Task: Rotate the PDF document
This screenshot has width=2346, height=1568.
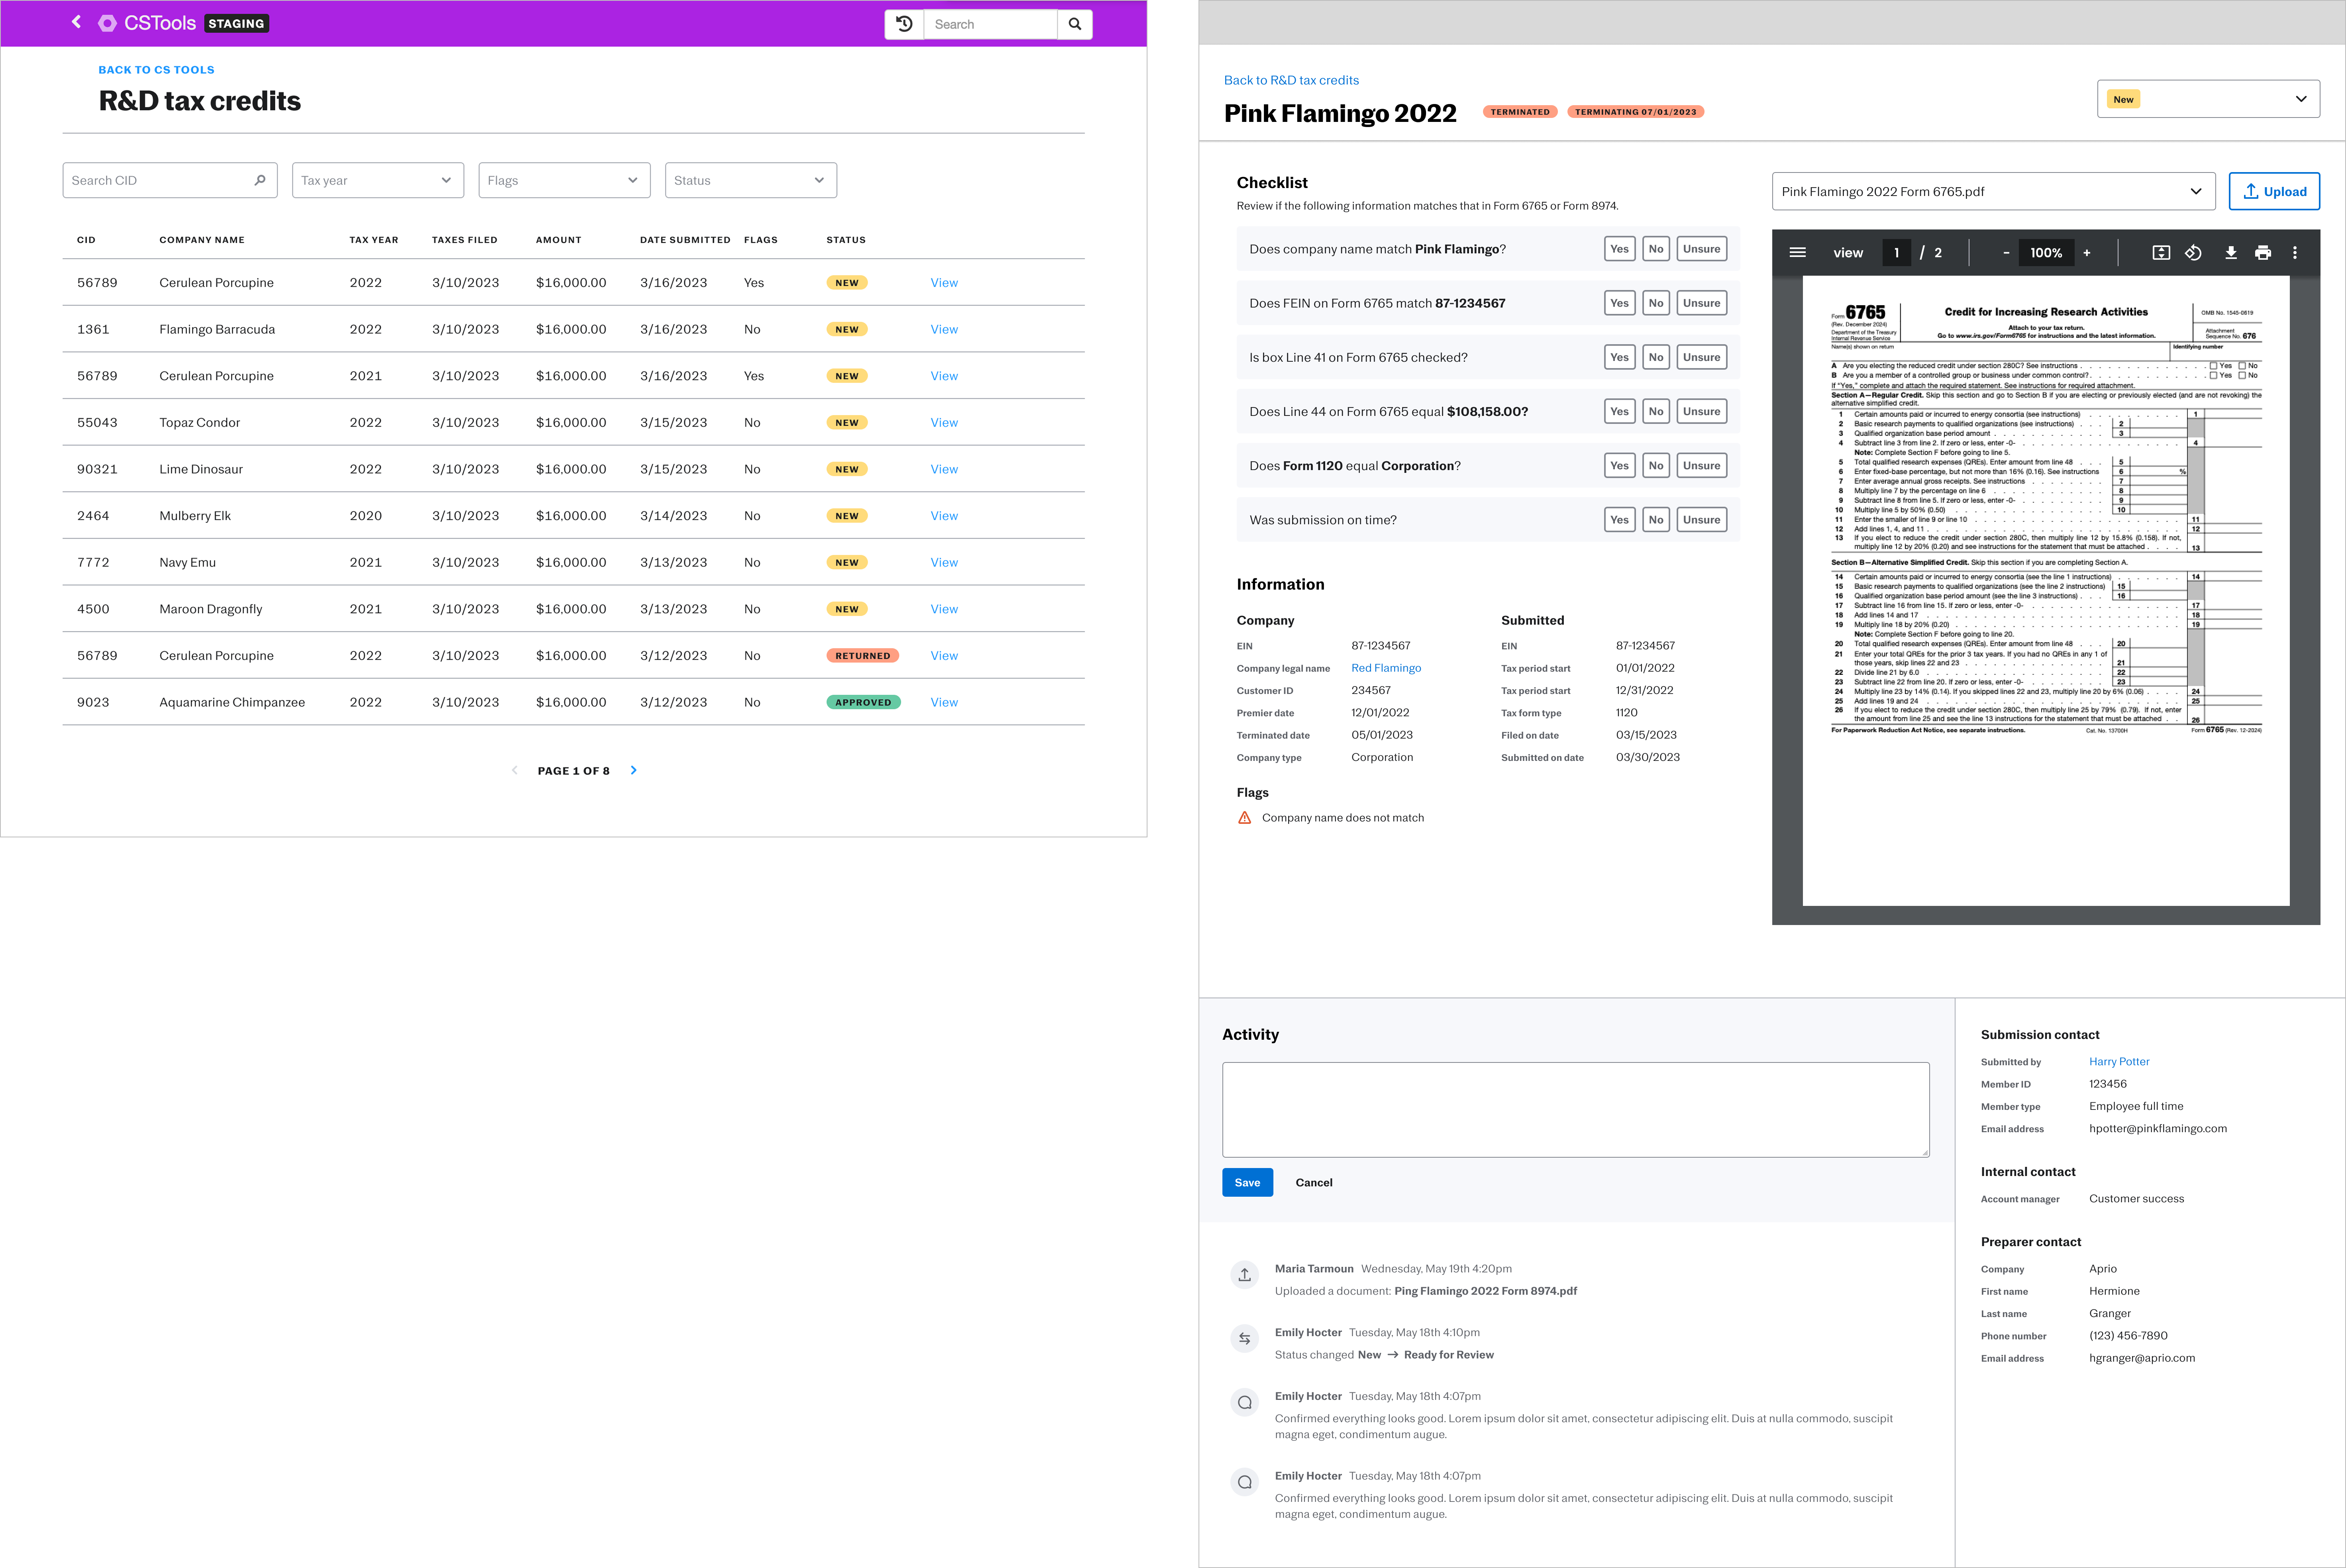Action: tap(2193, 253)
